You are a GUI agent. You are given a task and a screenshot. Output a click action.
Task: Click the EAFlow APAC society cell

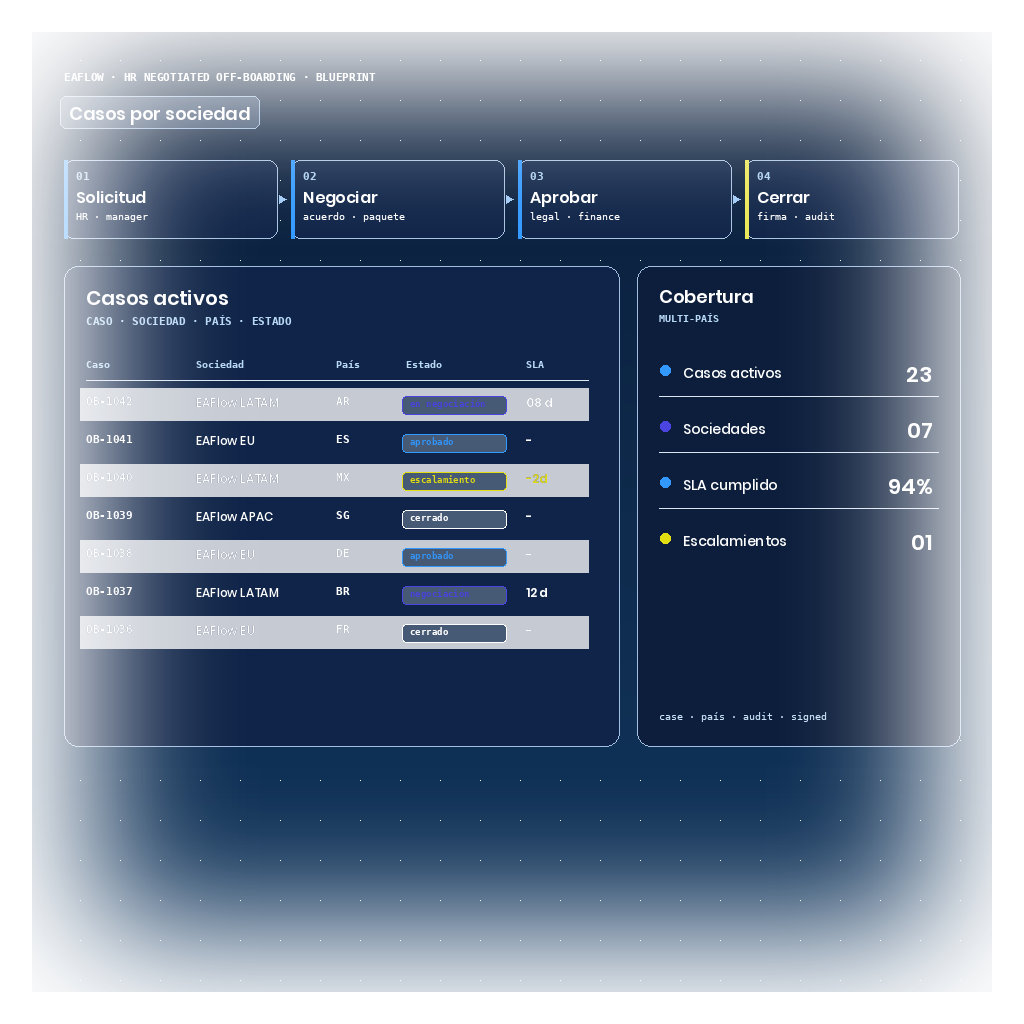234,517
